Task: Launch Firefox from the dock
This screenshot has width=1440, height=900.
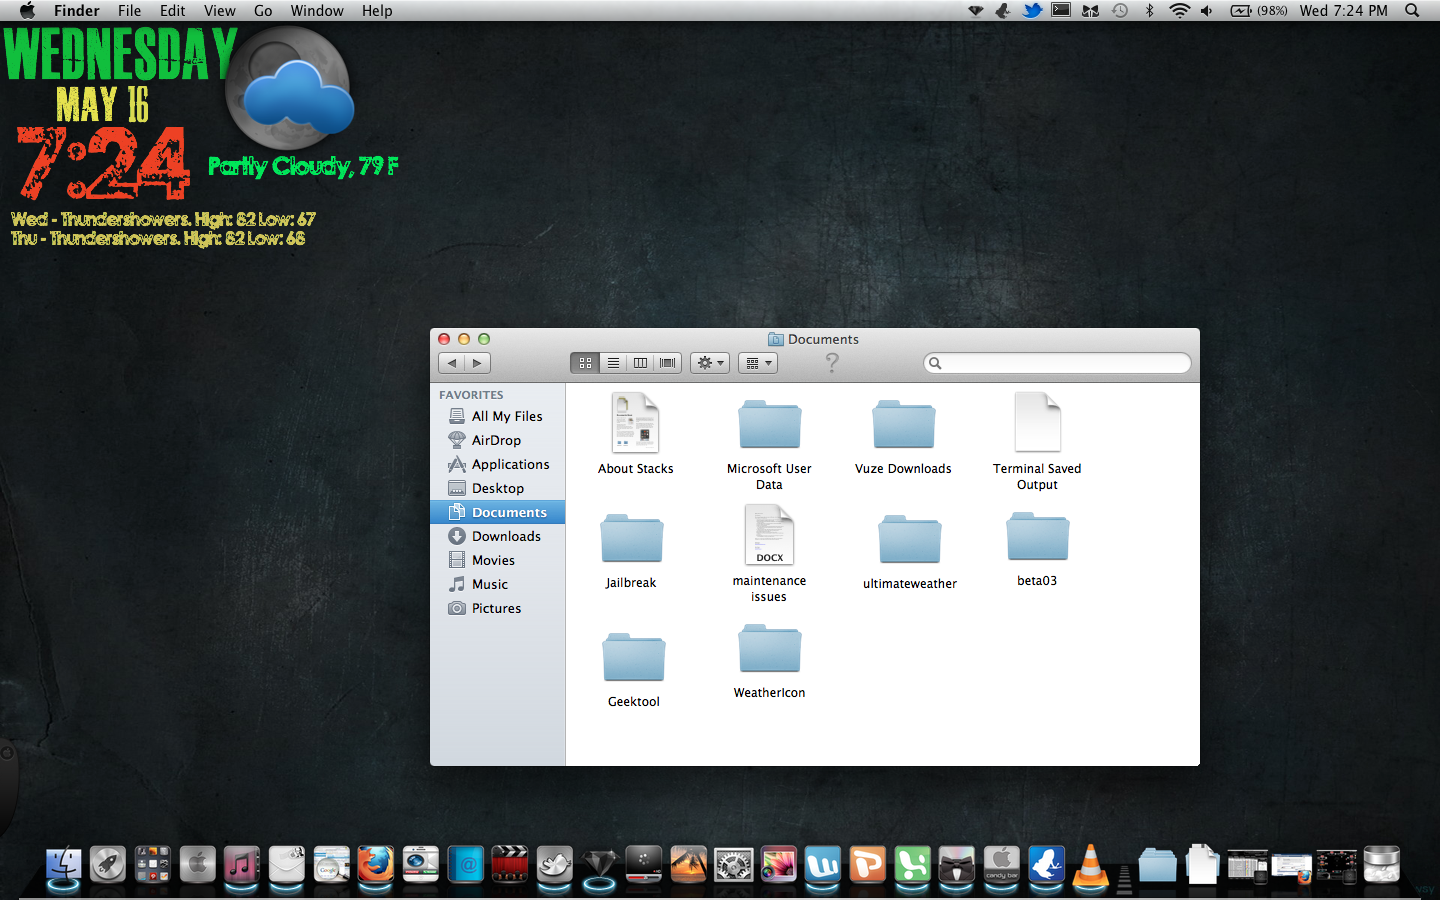Action: (x=375, y=864)
